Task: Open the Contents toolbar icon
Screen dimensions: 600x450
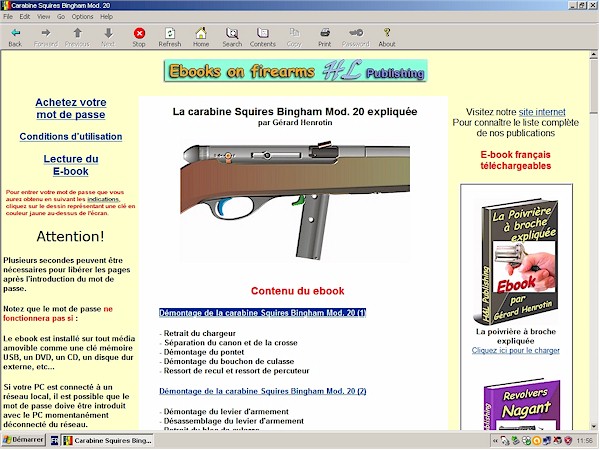Action: pyautogui.click(x=263, y=33)
